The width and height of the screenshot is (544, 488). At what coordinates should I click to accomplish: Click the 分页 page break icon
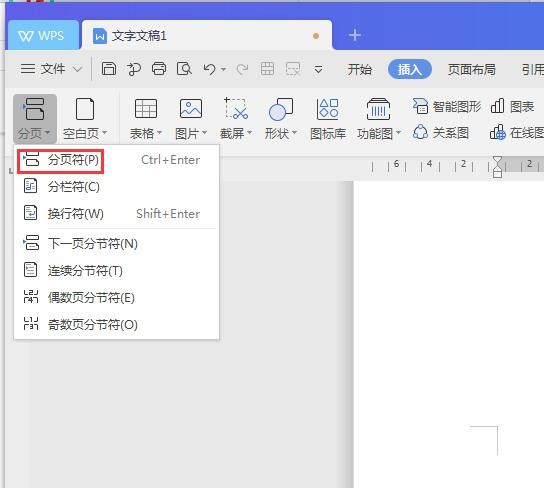pyautogui.click(x=34, y=109)
